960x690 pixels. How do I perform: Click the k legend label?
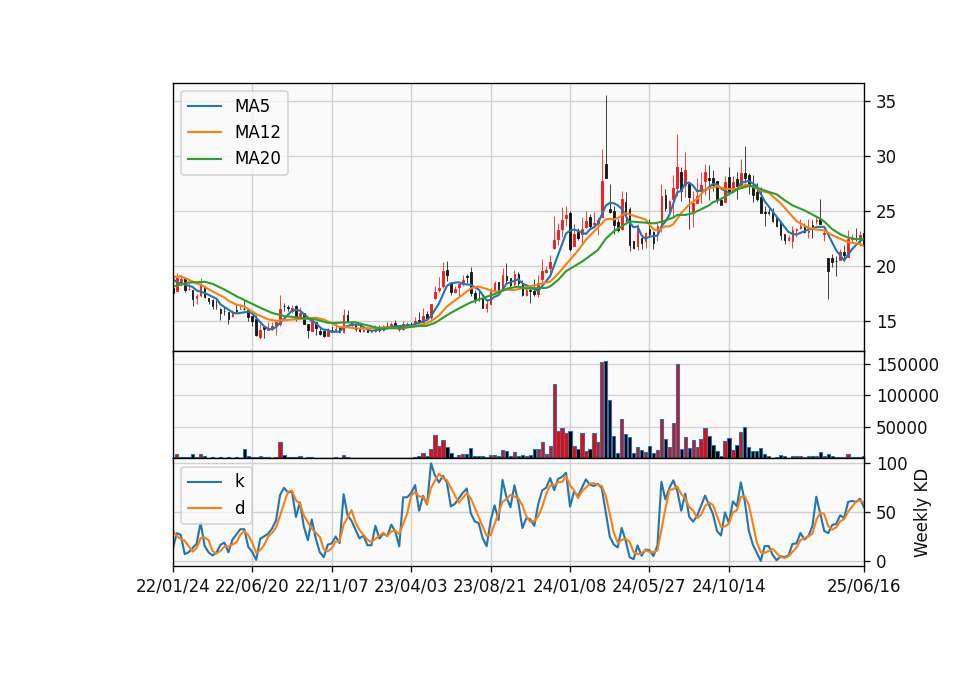(239, 481)
